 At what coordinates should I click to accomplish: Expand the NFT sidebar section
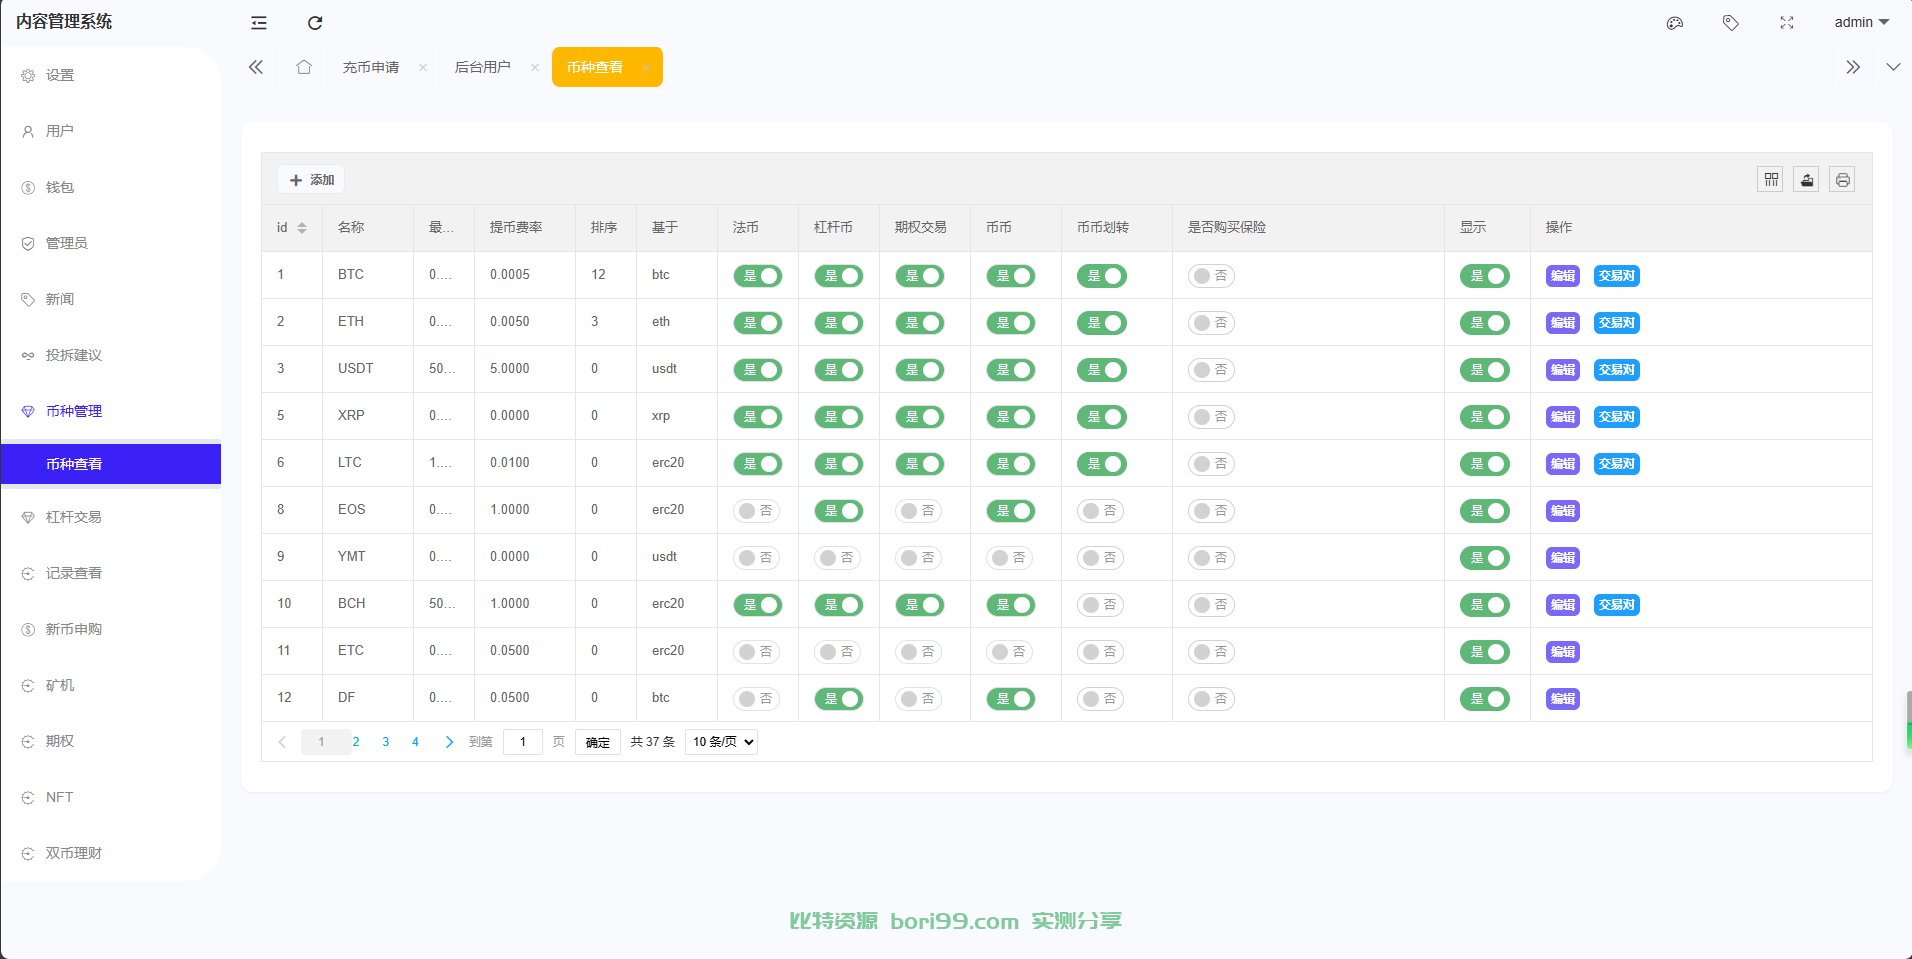(111, 797)
